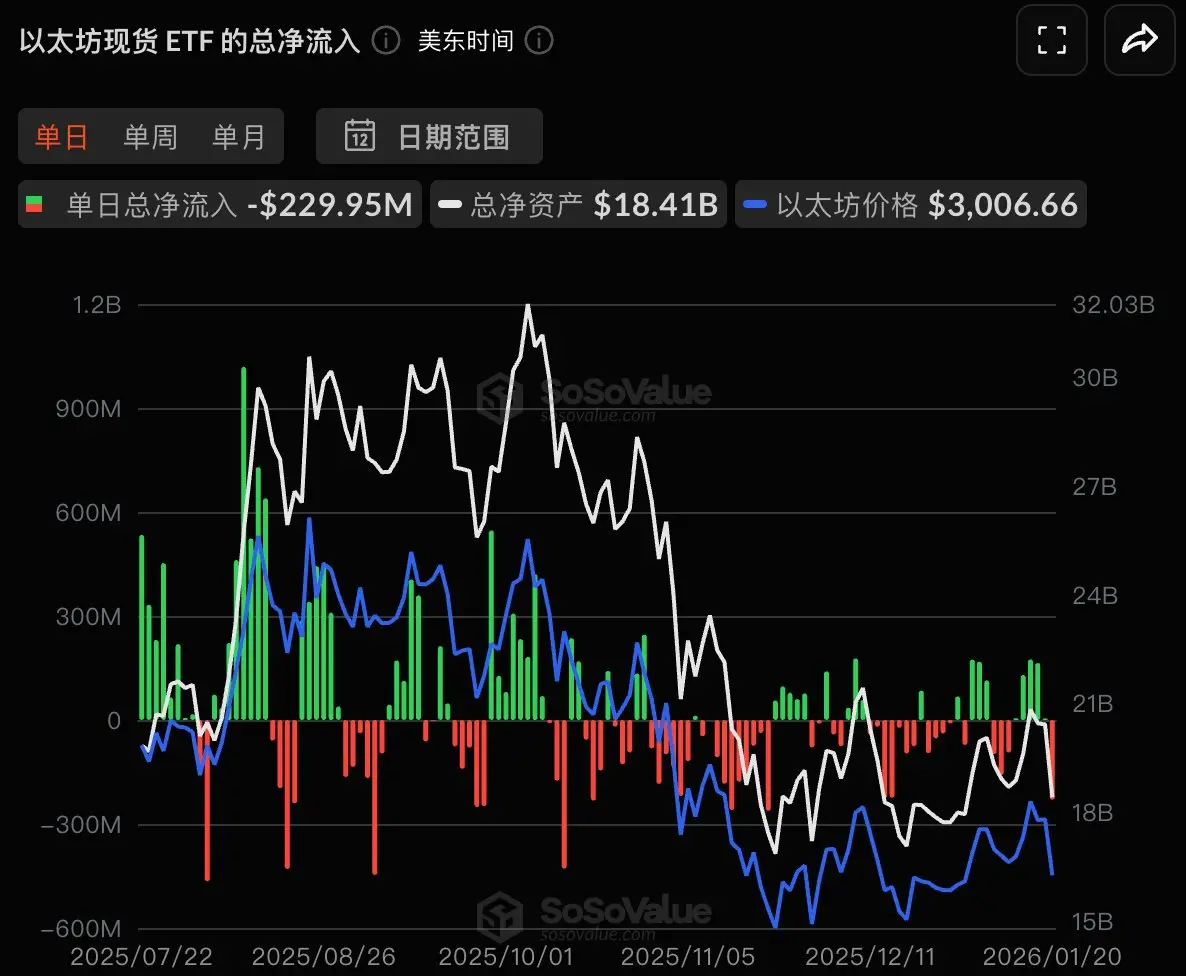Click the 美东时间 label

point(466,41)
